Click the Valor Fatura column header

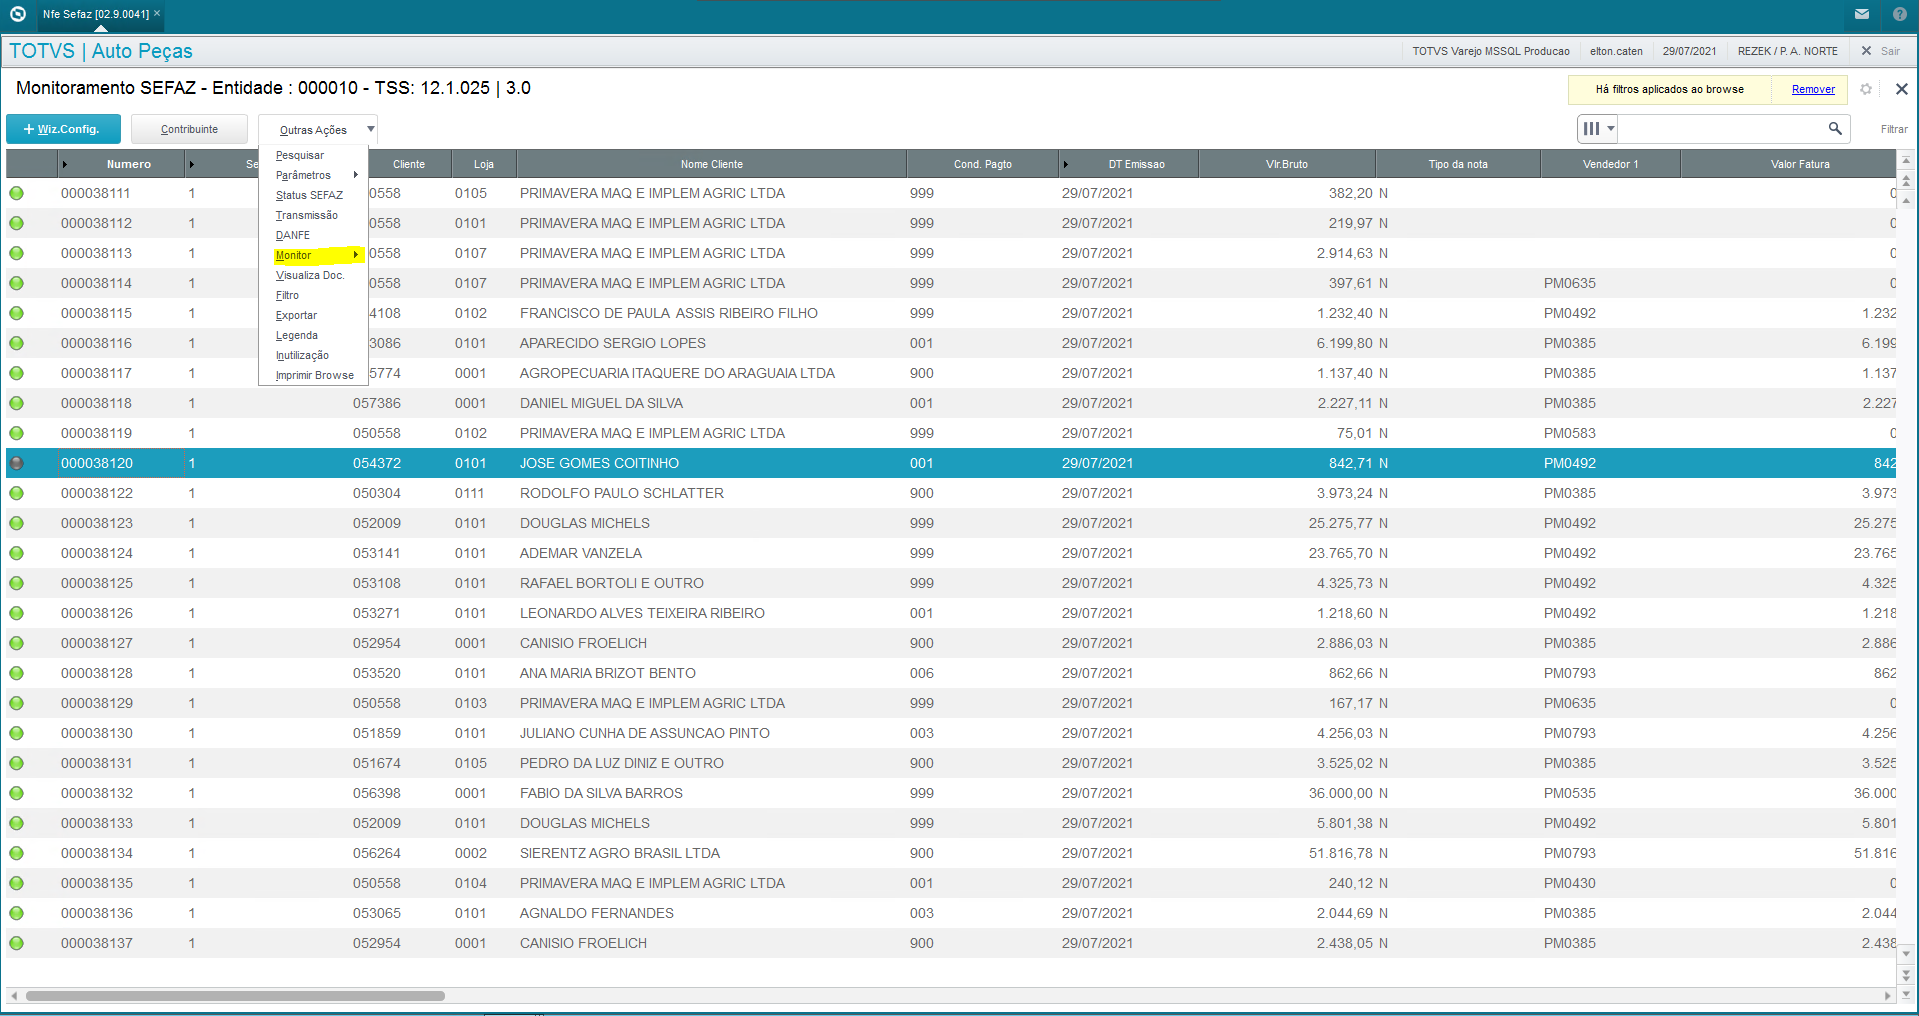(1789, 164)
